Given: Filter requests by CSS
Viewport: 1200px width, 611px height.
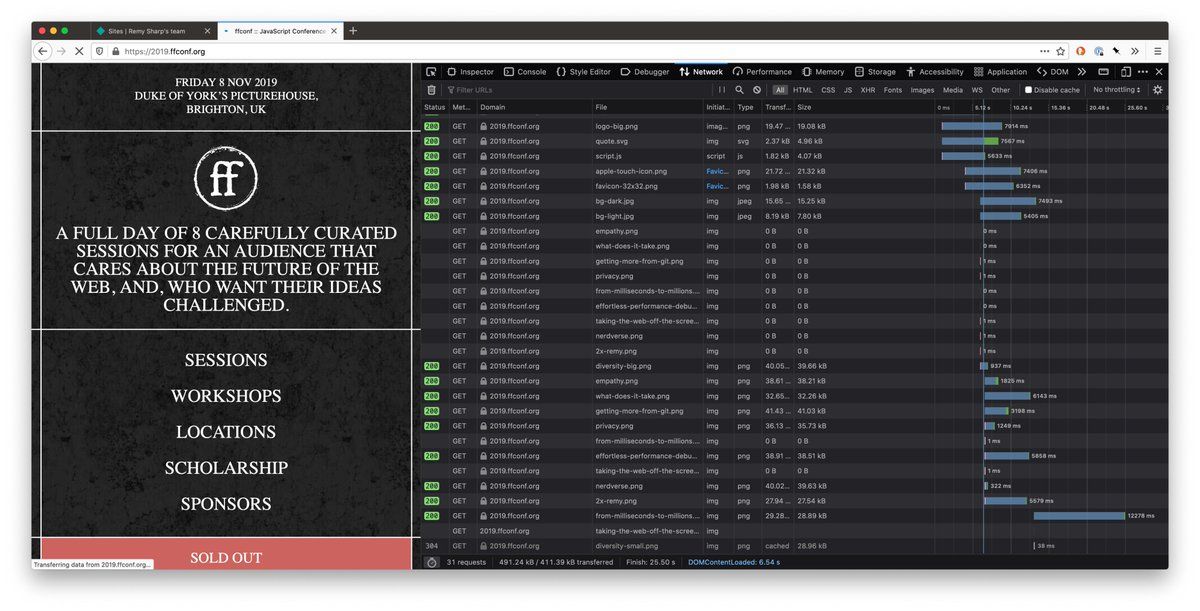Looking at the screenshot, I should point(828,90).
